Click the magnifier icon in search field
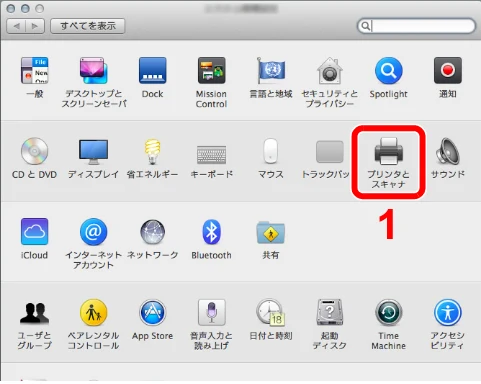The width and height of the screenshot is (481, 384). [365, 26]
